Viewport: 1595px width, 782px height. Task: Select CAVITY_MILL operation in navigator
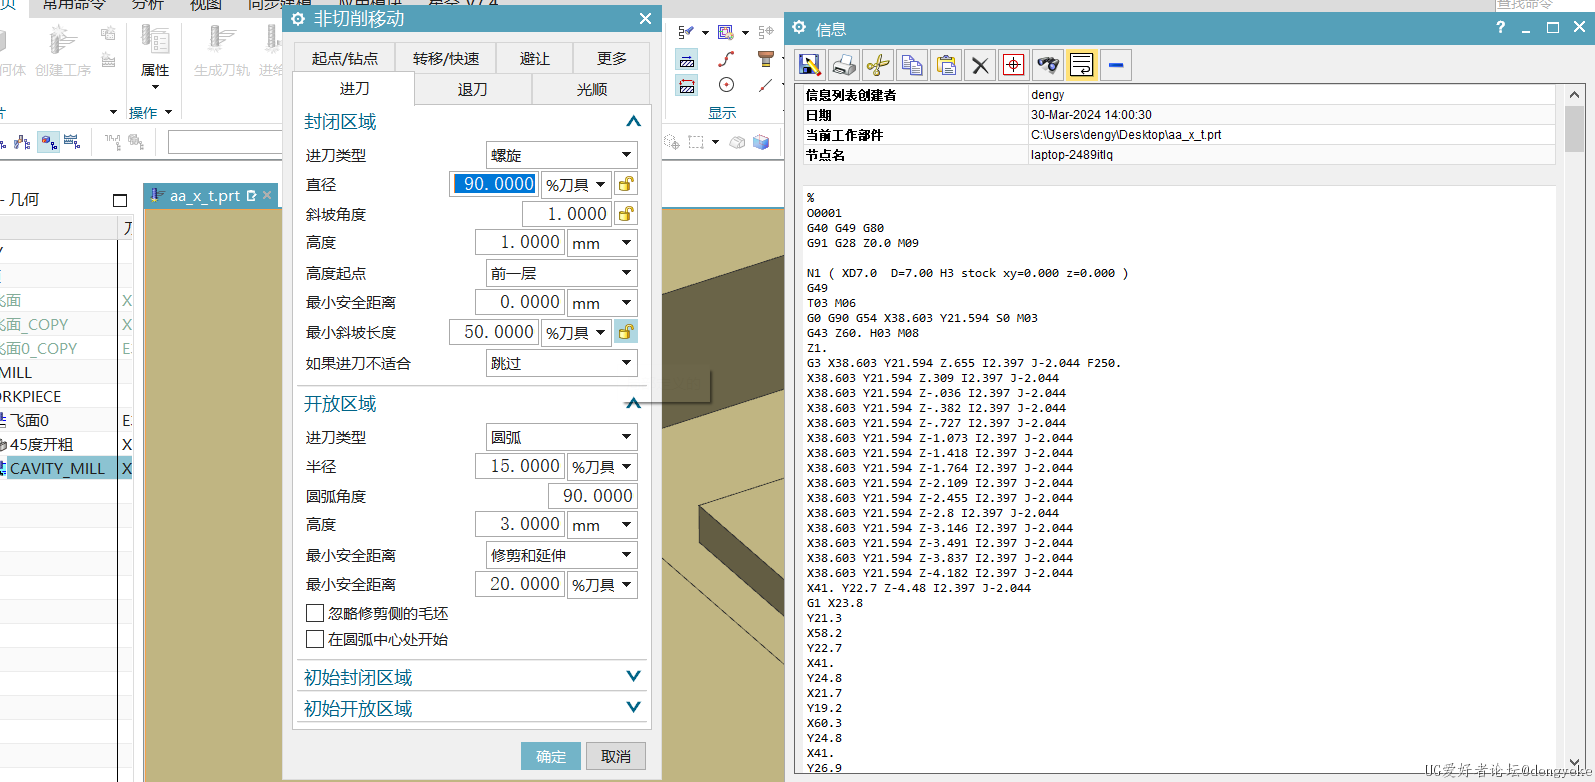pyautogui.click(x=57, y=468)
